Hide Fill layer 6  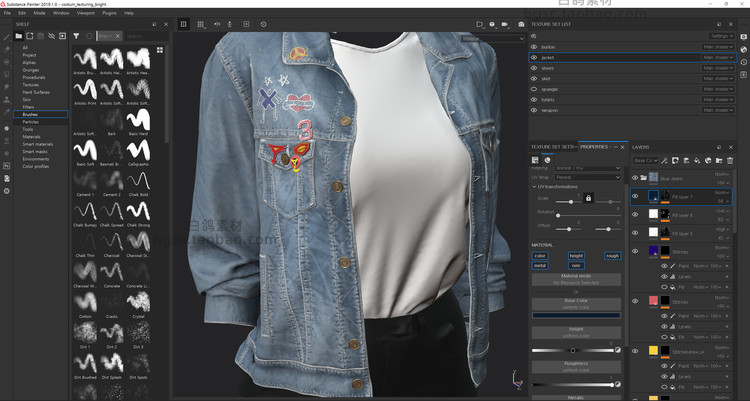pos(635,214)
